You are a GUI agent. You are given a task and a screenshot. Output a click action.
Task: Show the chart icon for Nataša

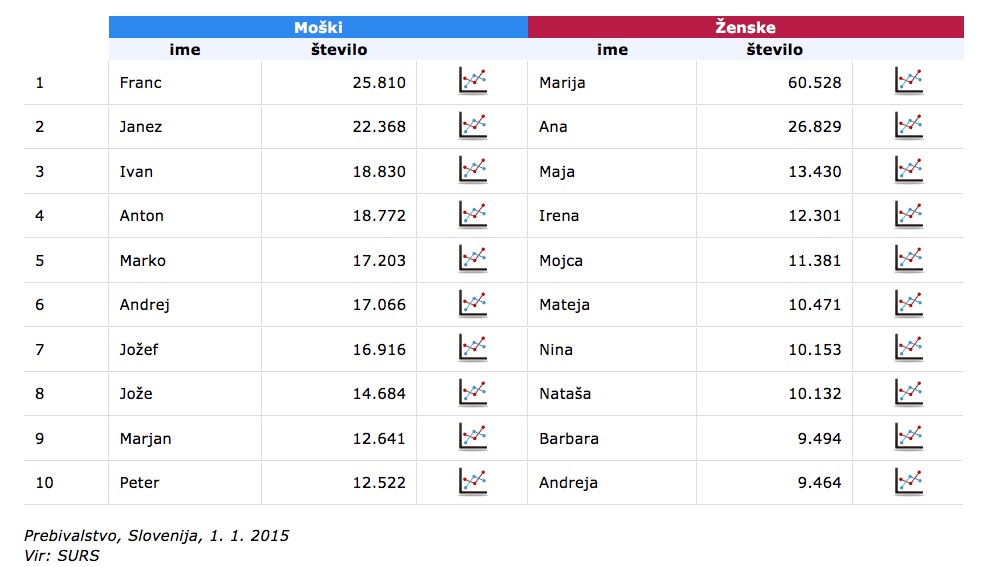click(909, 393)
